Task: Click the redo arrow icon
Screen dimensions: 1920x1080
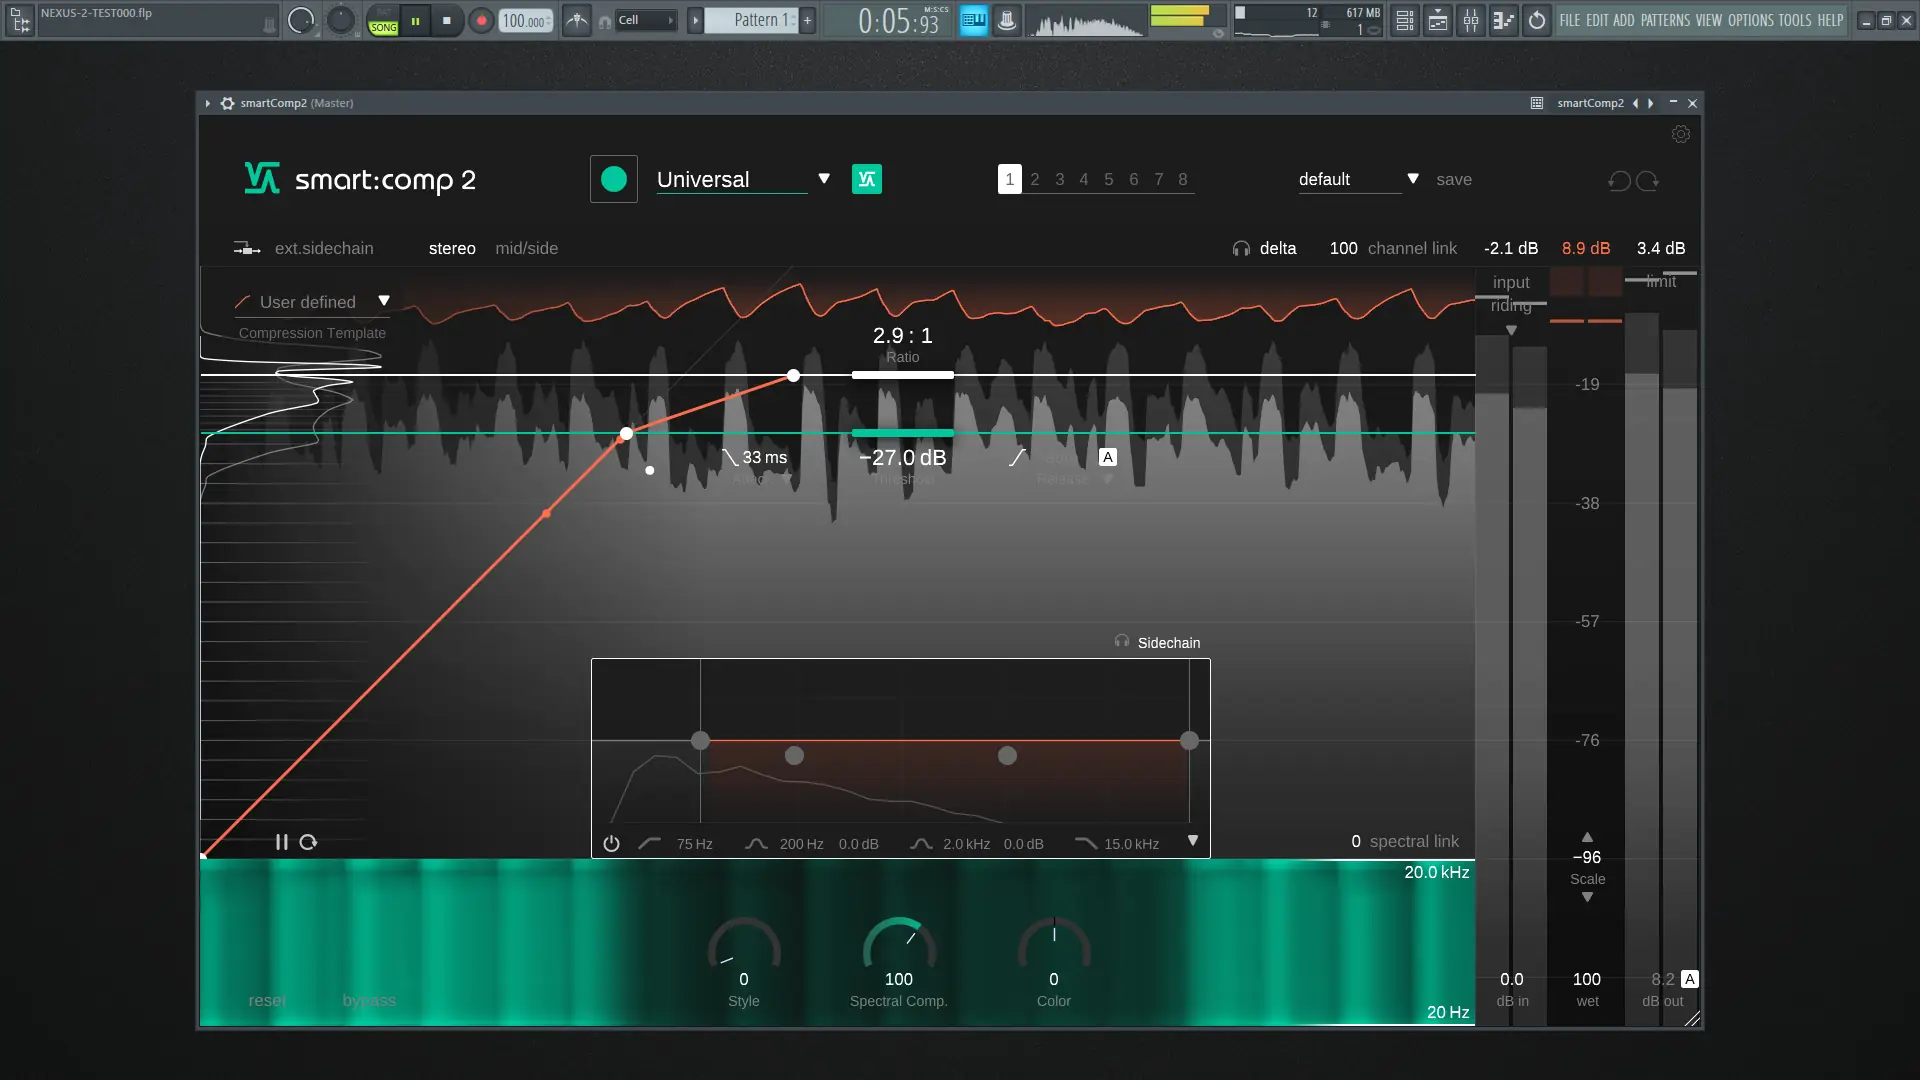Action: click(1648, 181)
